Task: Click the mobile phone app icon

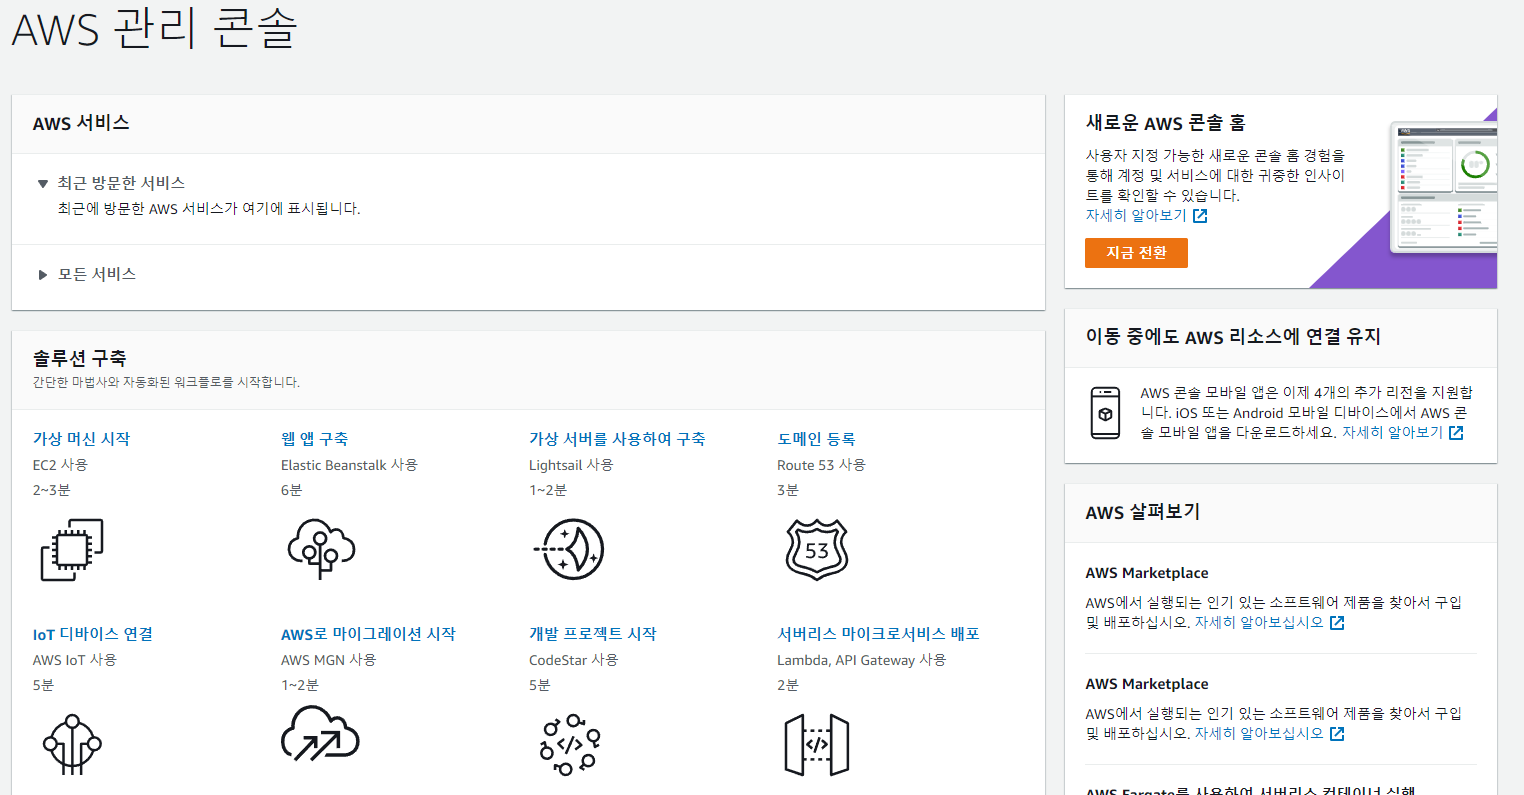Action: coord(1105,412)
